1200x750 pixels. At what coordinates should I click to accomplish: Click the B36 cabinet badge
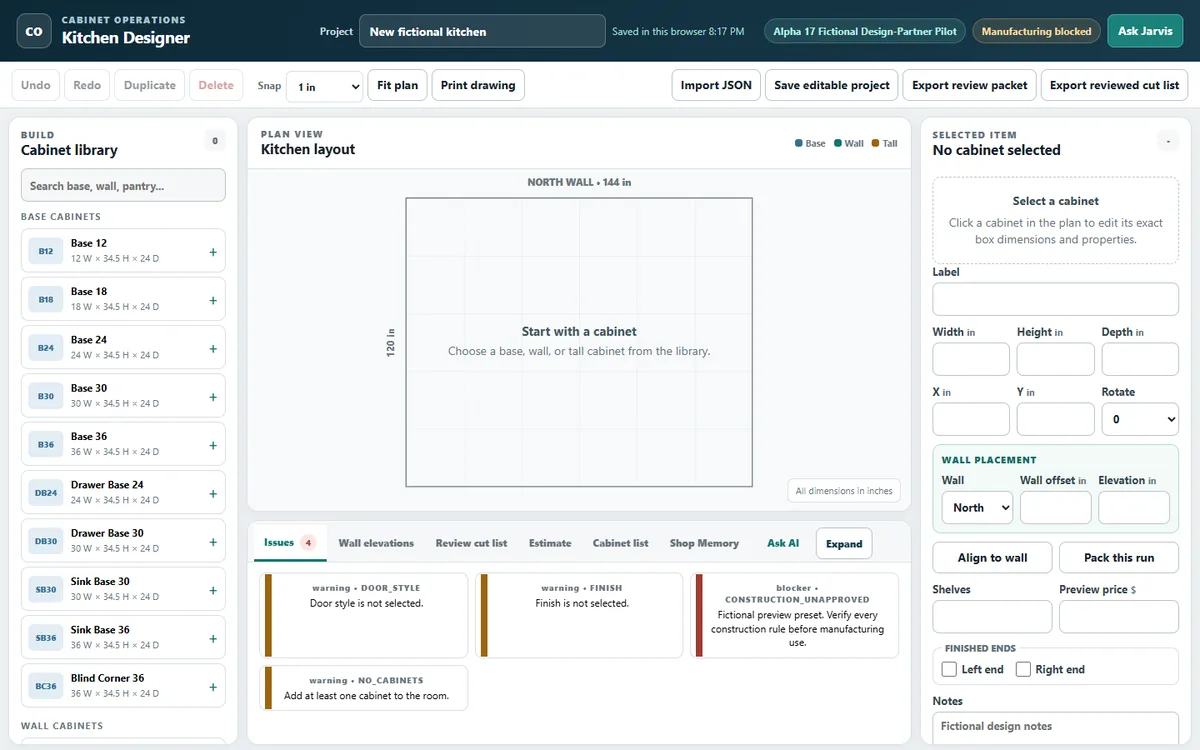click(x=46, y=444)
